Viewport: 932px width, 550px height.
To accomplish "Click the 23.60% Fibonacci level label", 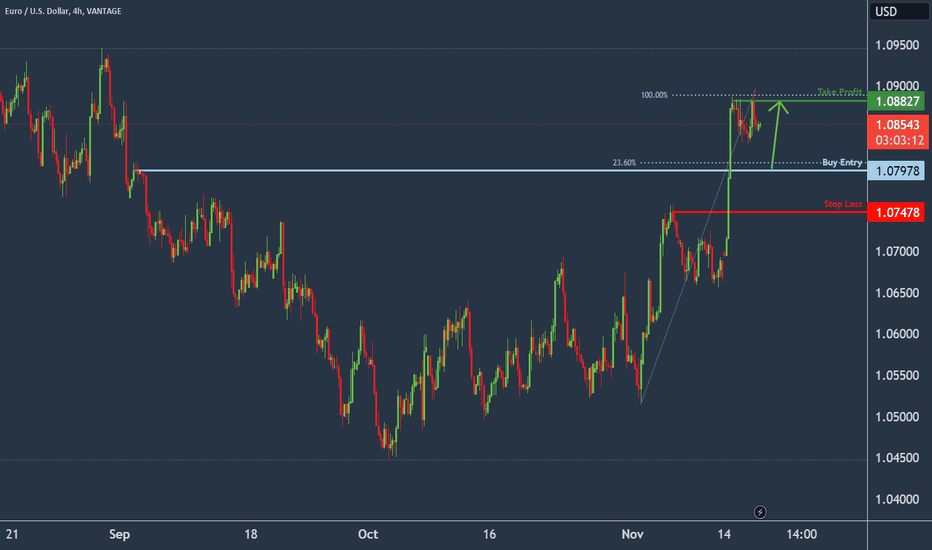I will [x=624, y=162].
